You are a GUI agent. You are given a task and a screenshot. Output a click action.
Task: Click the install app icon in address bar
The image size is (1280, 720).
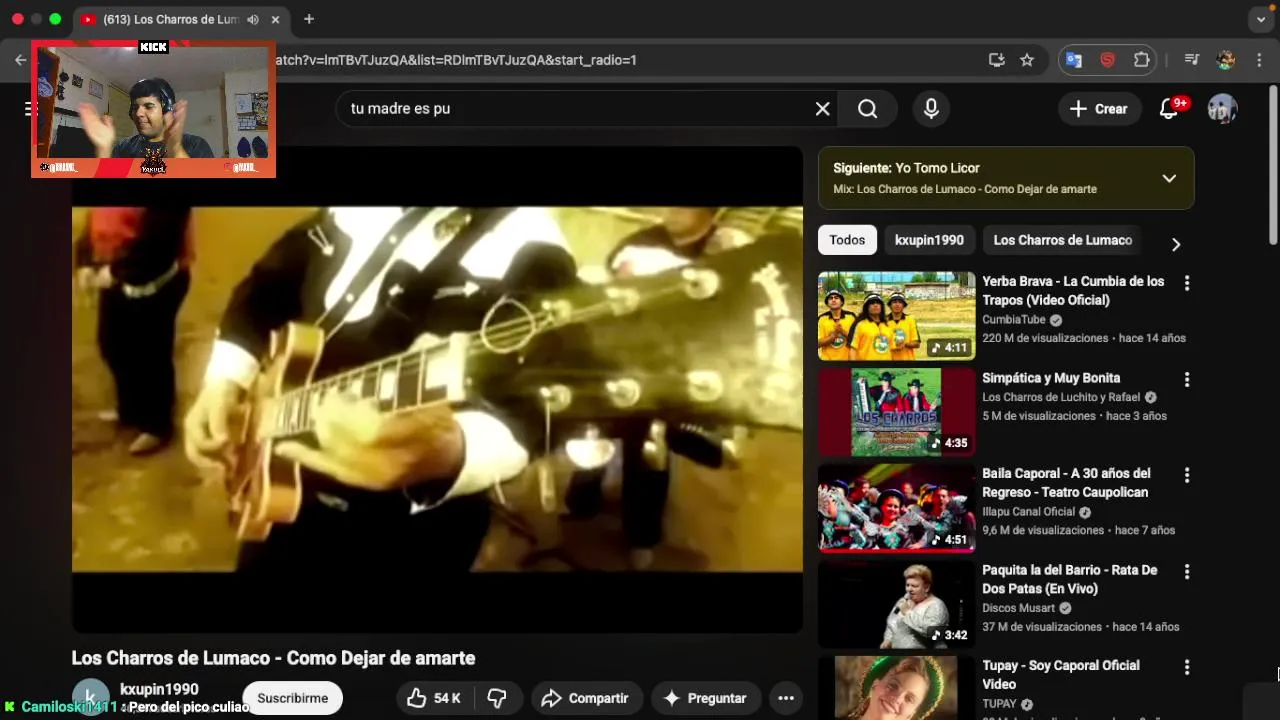tap(996, 60)
